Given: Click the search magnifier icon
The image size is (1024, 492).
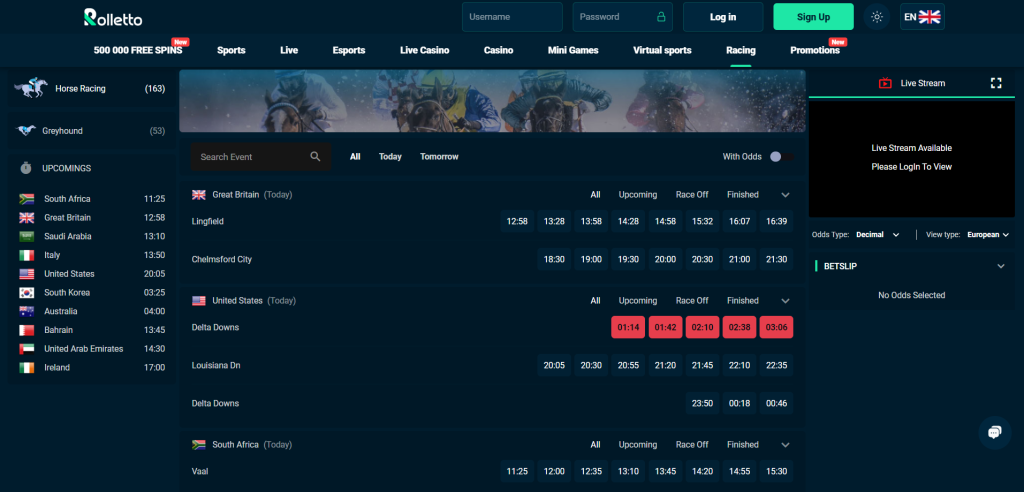Looking at the screenshot, I should point(315,157).
